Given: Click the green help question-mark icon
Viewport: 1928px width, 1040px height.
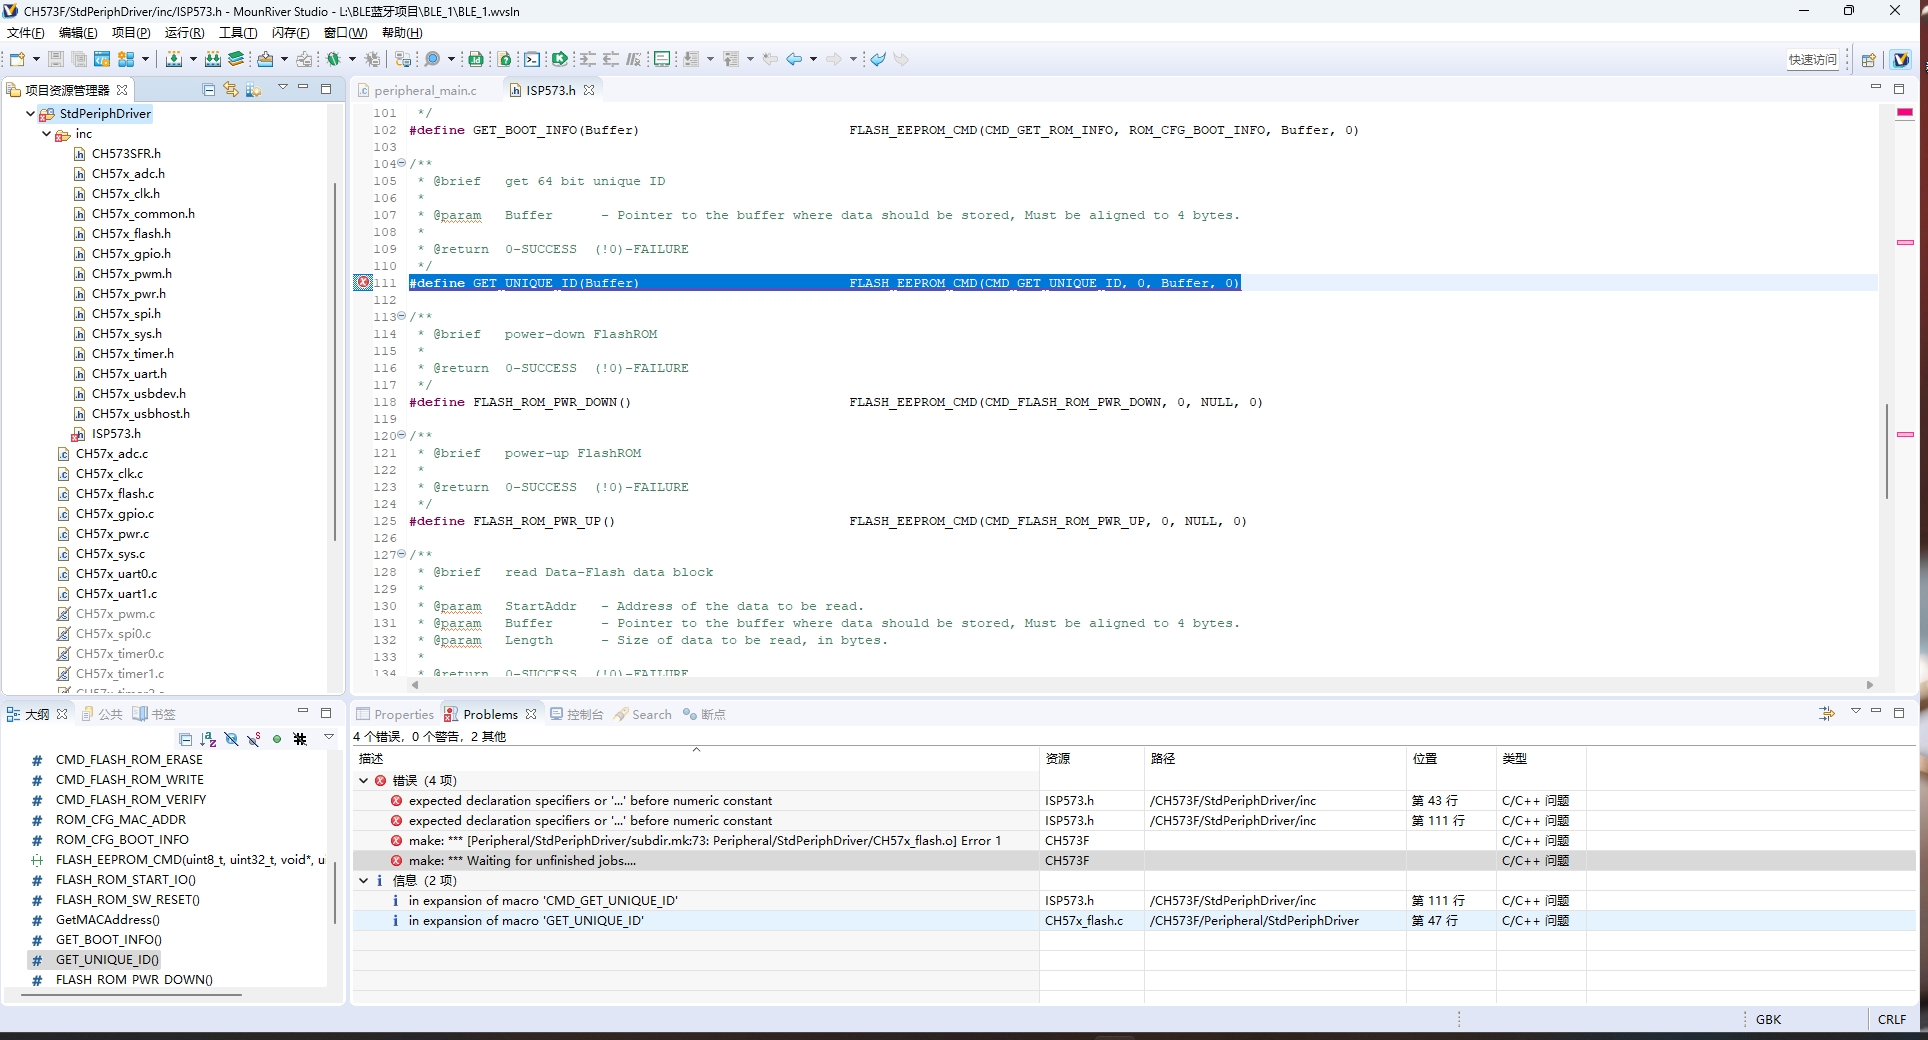Looking at the screenshot, I should click(505, 59).
